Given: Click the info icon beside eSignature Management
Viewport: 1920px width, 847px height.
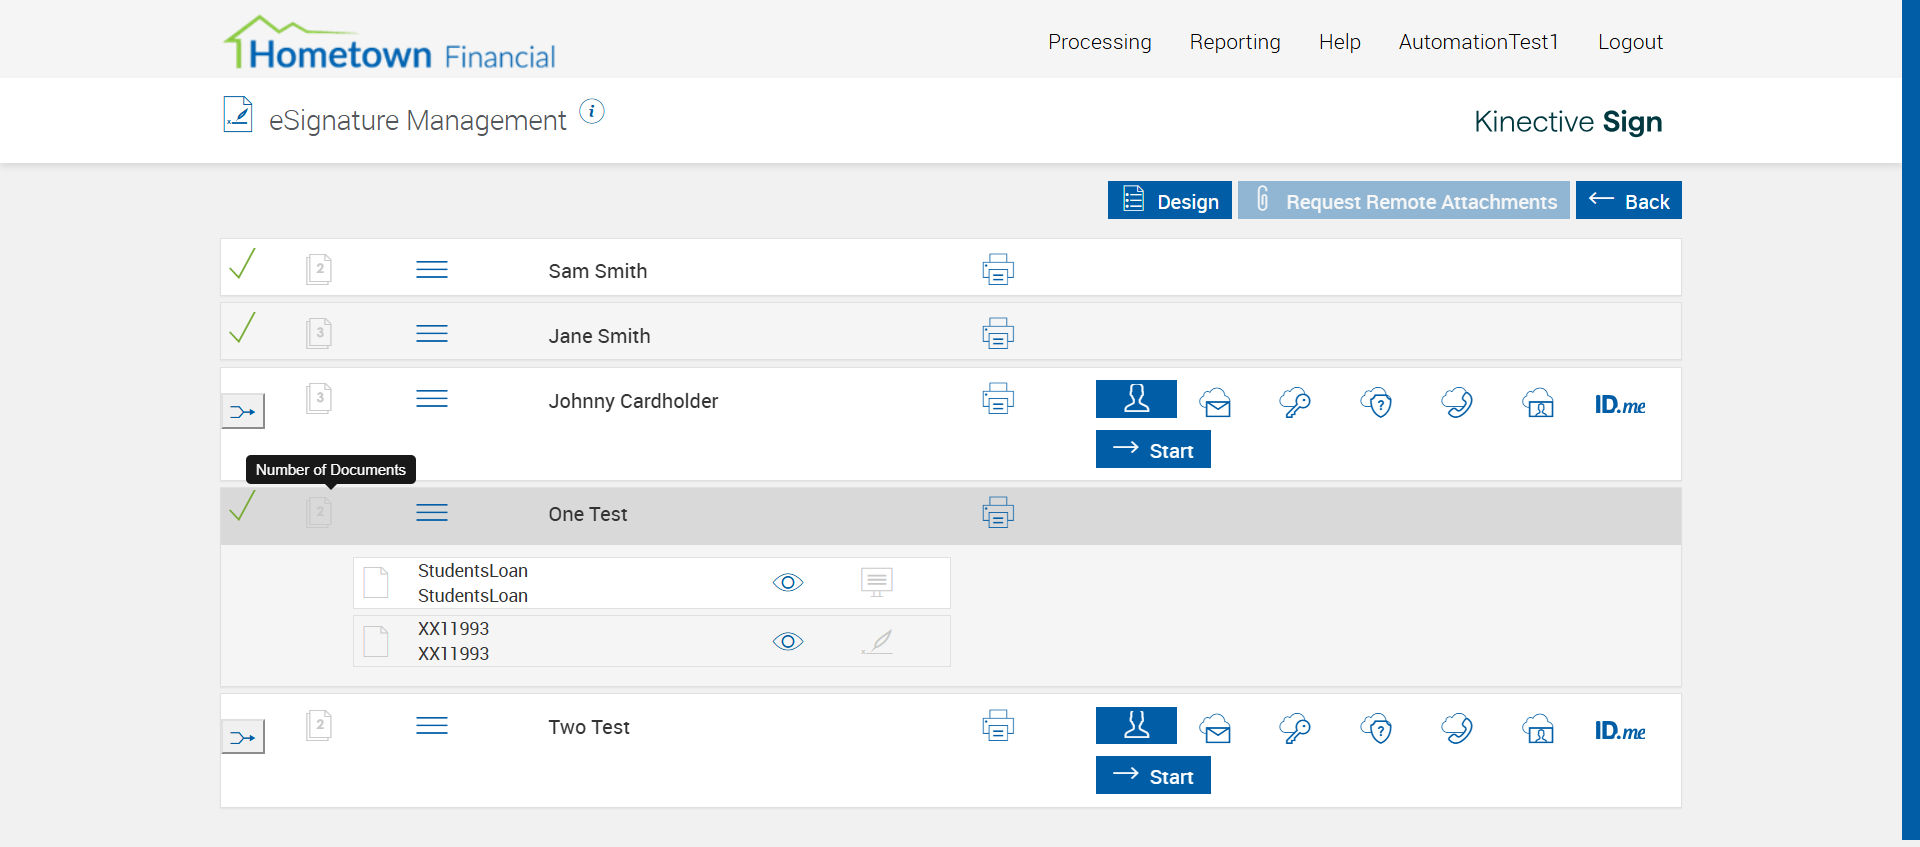Looking at the screenshot, I should [x=592, y=112].
